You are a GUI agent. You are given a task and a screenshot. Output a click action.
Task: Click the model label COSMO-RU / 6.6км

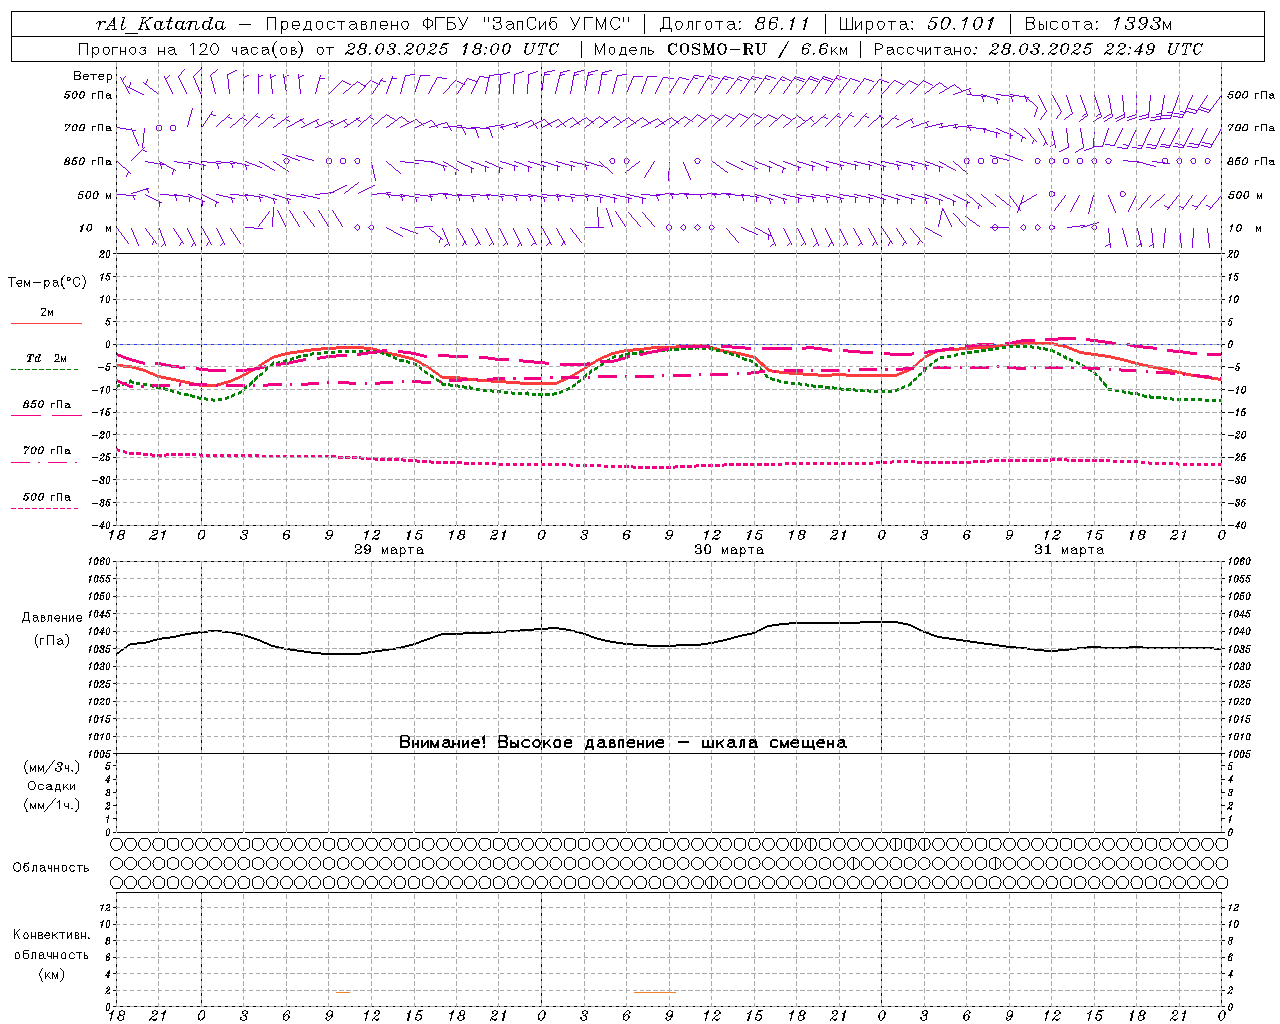pos(757,49)
